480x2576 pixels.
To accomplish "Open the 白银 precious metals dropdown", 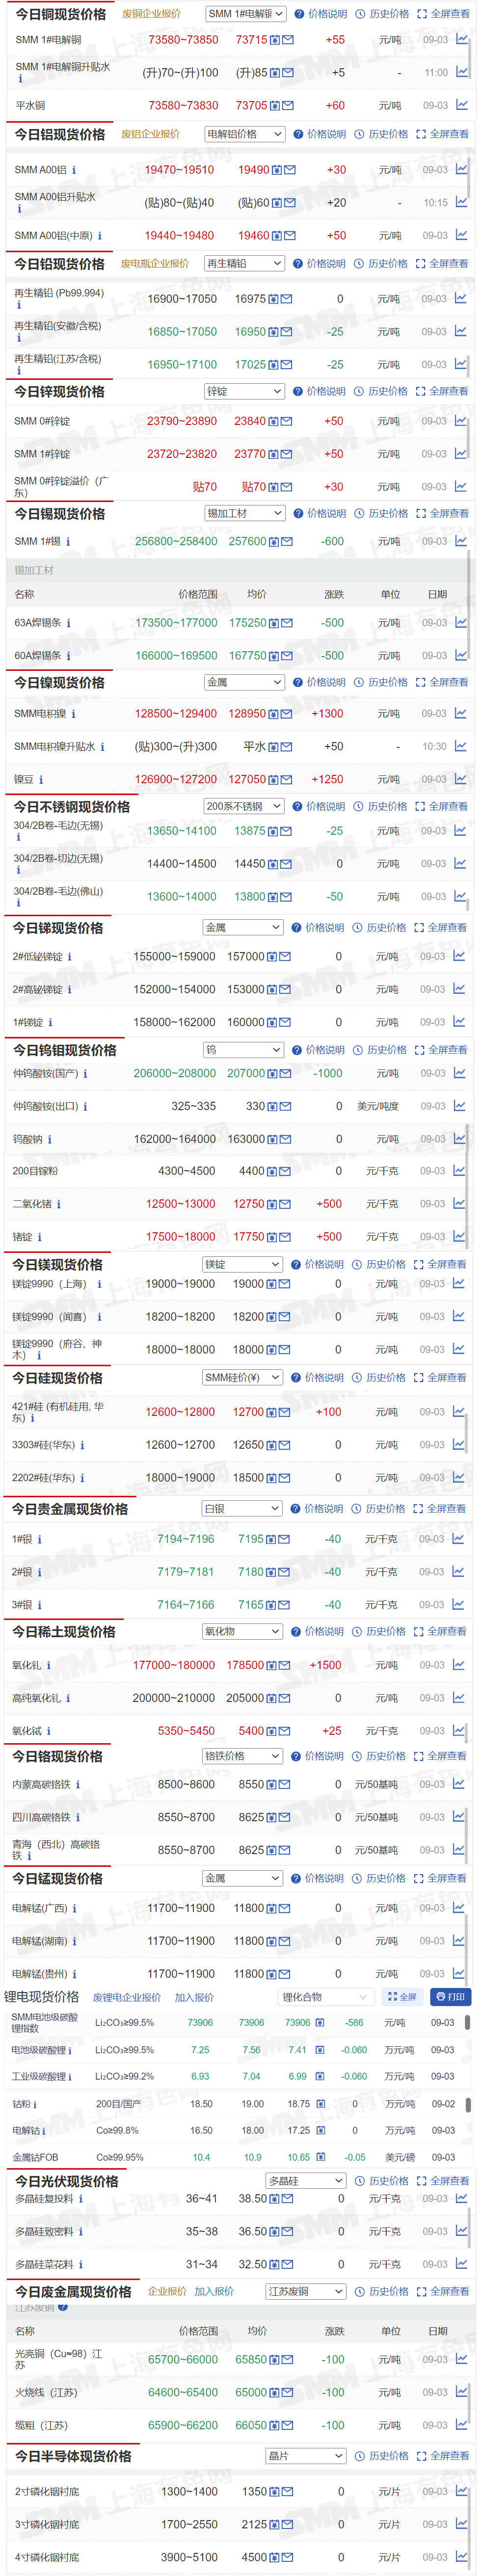I will (243, 1508).
